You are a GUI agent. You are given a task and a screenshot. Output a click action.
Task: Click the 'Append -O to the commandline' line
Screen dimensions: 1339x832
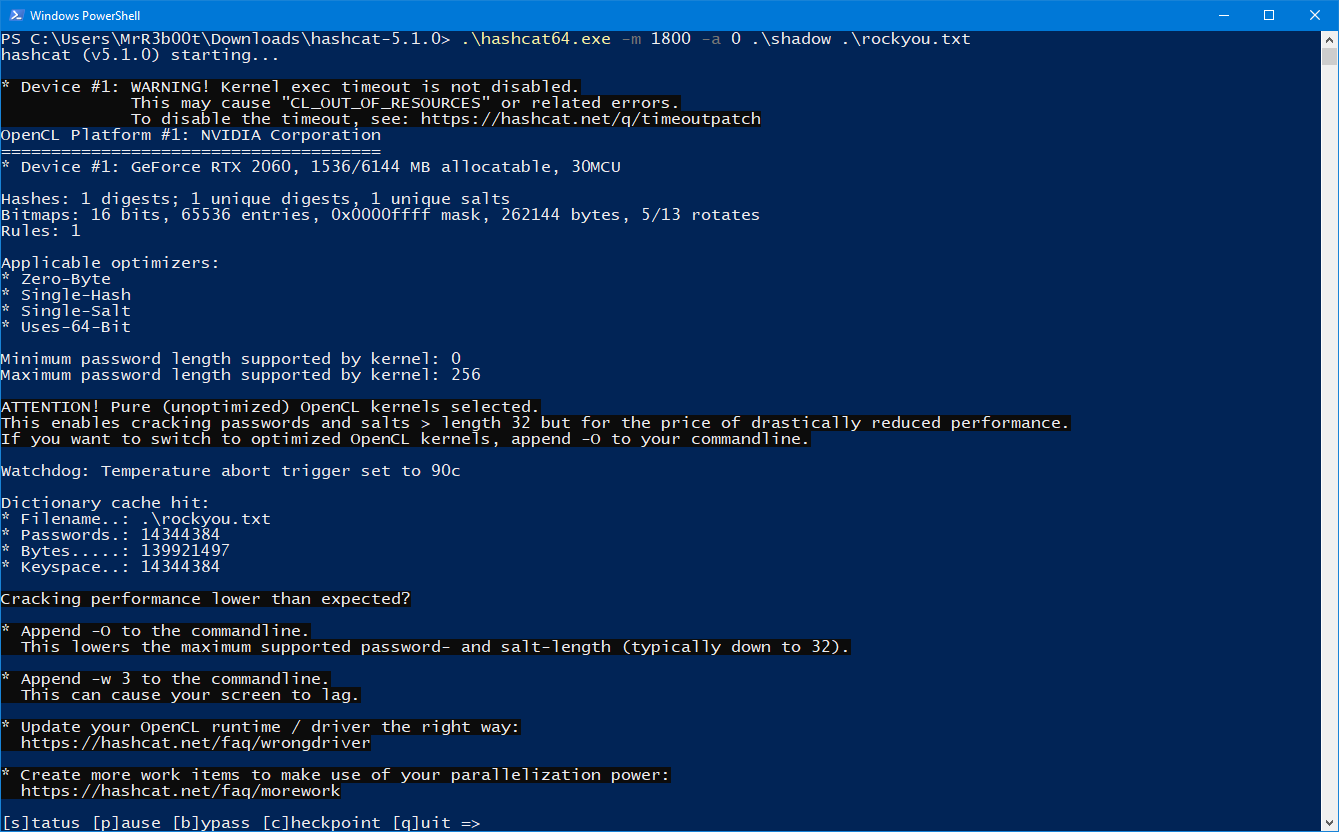[x=156, y=631]
